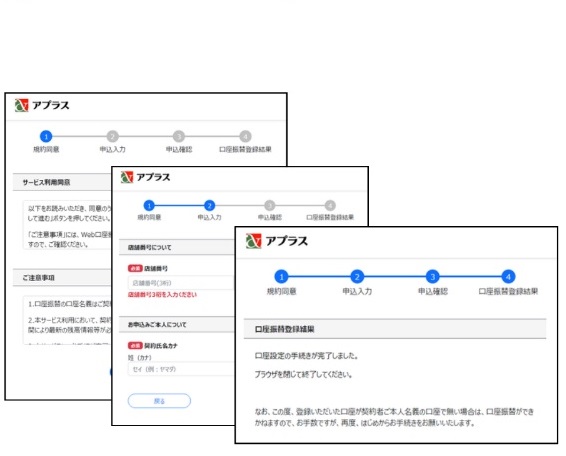Click grey step 4 circle in middle window
This screenshot has height=456, width=566.
[x=330, y=205]
